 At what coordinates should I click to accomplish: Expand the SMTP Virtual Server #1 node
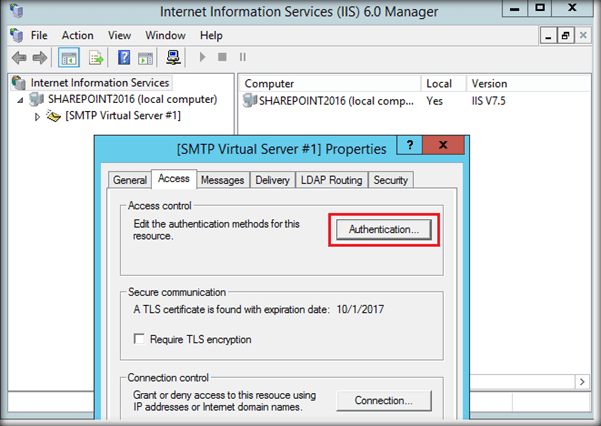[x=38, y=116]
